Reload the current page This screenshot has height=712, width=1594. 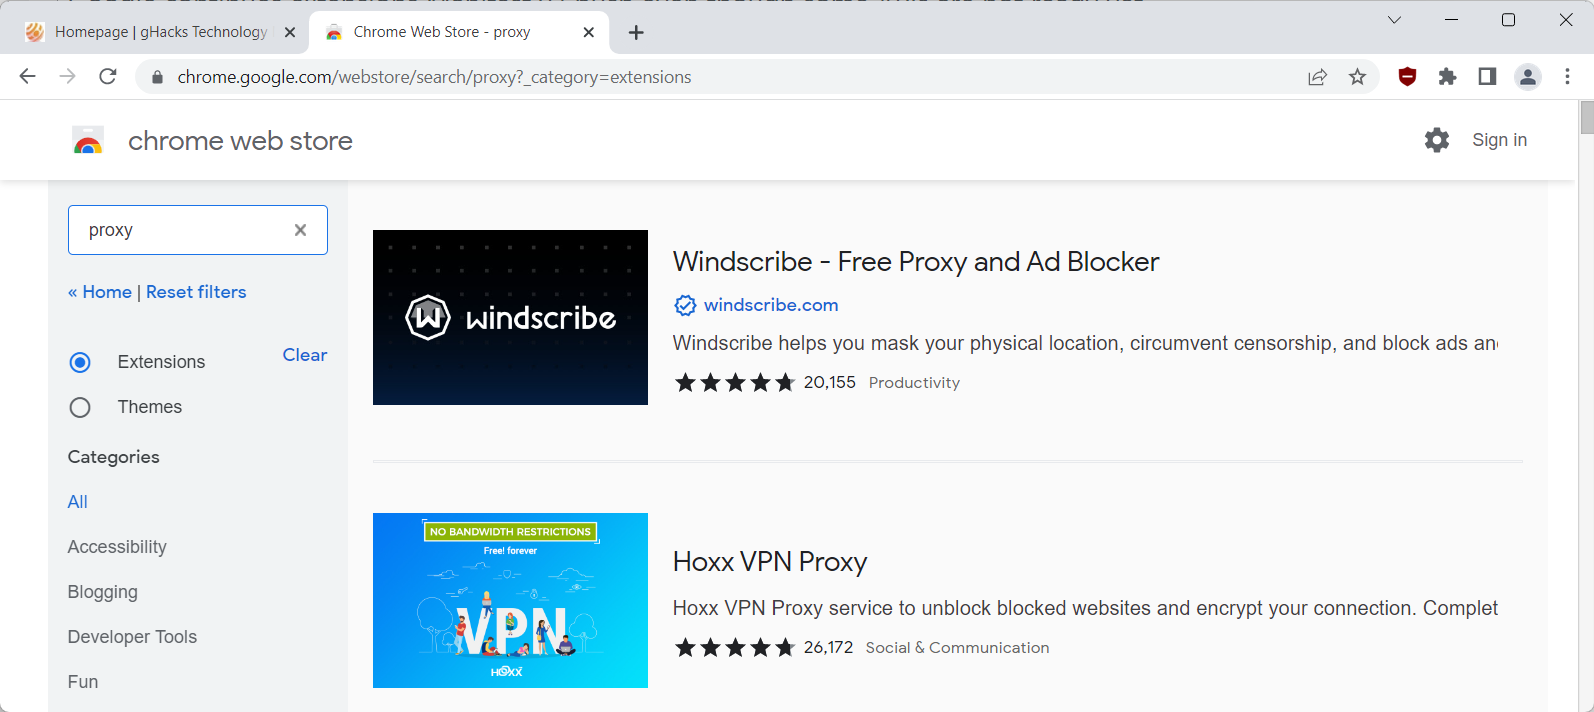(108, 77)
